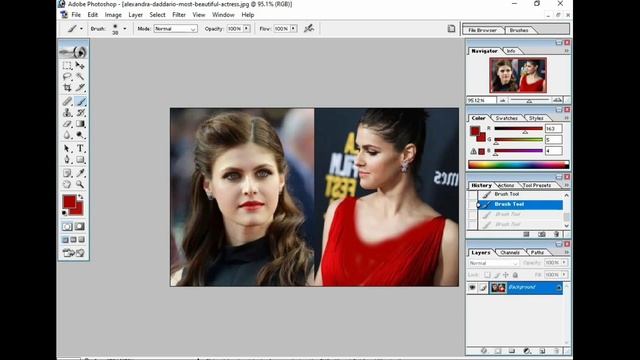Image resolution: width=640 pixels, height=360 pixels.
Task: Select the Magic Wand tool
Action: pyautogui.click(x=80, y=77)
